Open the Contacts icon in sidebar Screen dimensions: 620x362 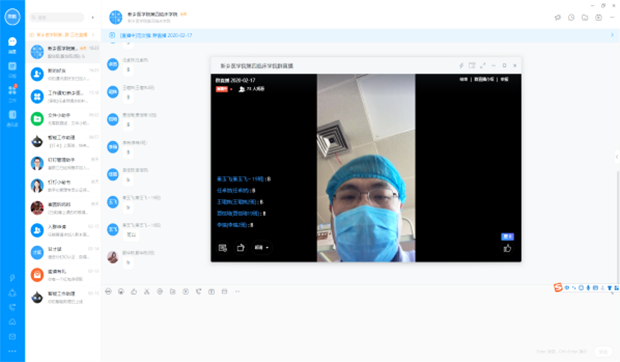coord(12,117)
